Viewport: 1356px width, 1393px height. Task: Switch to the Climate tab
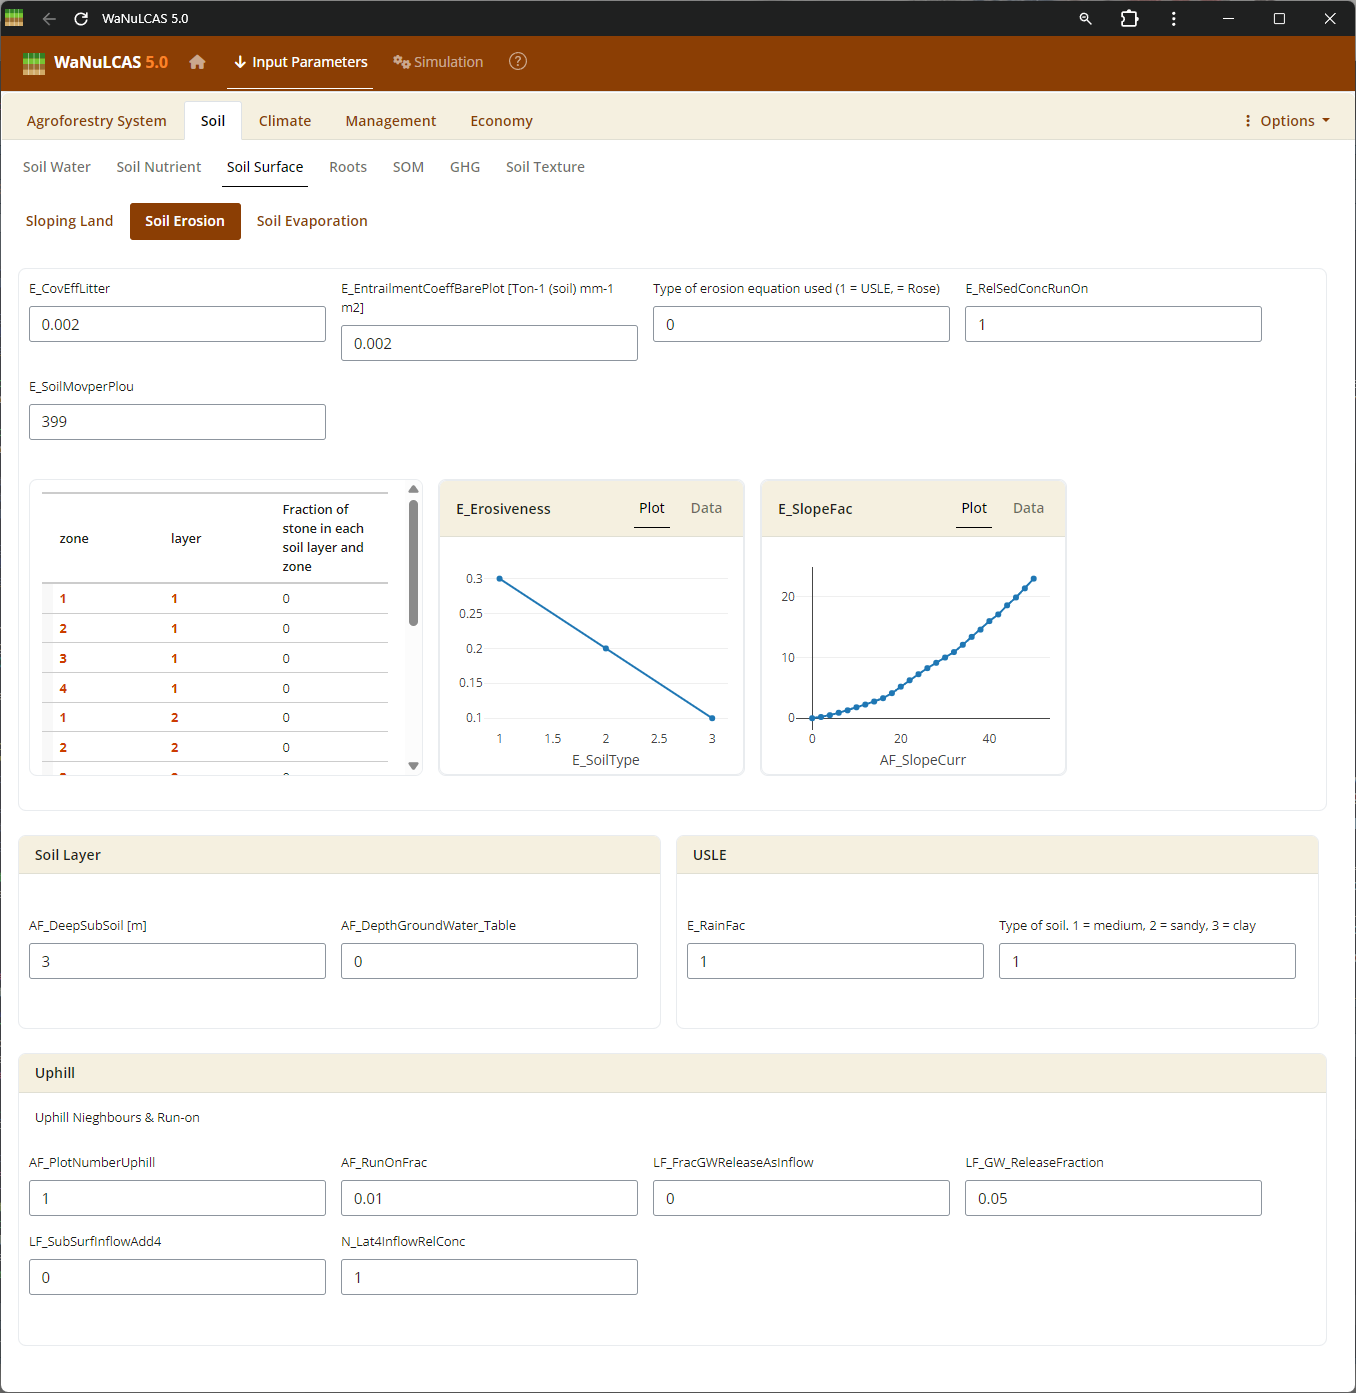point(285,121)
